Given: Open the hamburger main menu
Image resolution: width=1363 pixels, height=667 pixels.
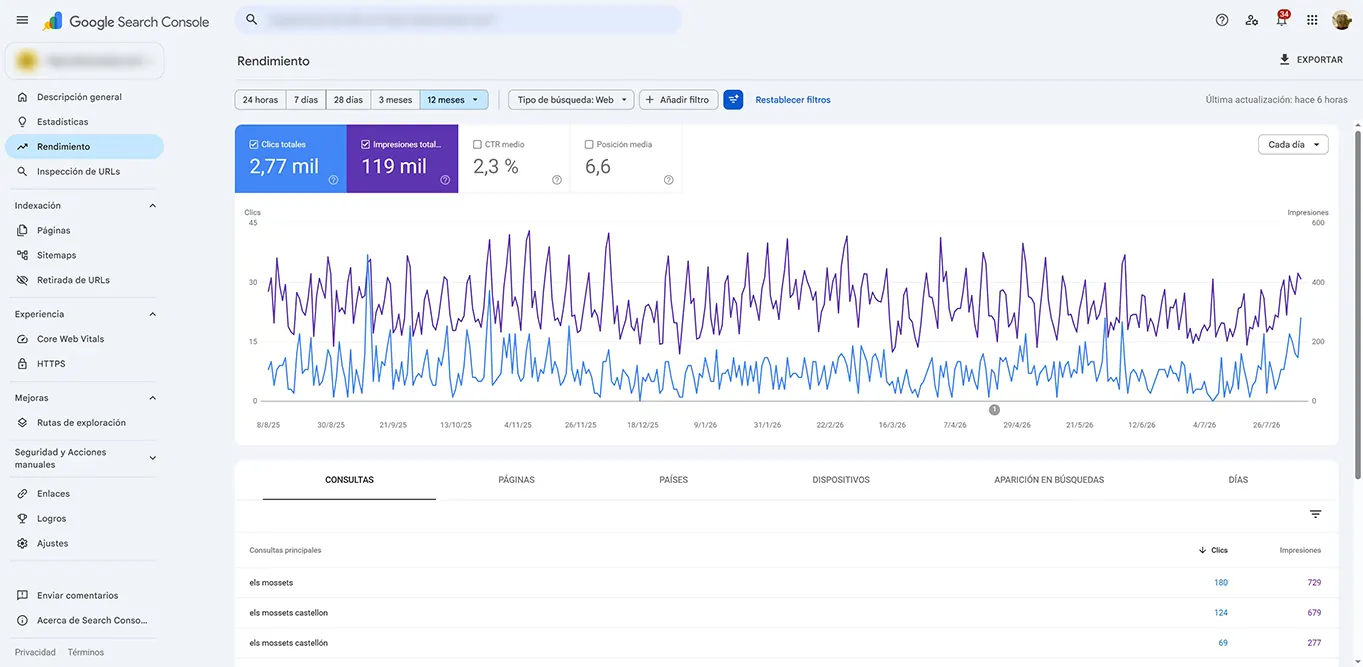Looking at the screenshot, I should pos(22,20).
